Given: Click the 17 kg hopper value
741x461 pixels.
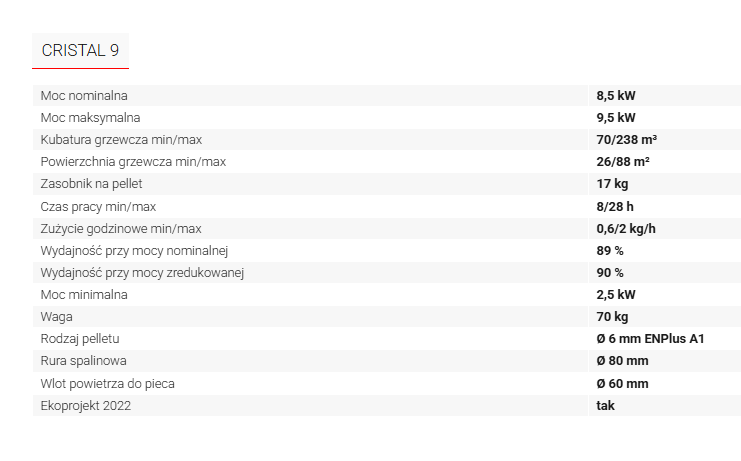Looking at the screenshot, I should click(x=612, y=184).
